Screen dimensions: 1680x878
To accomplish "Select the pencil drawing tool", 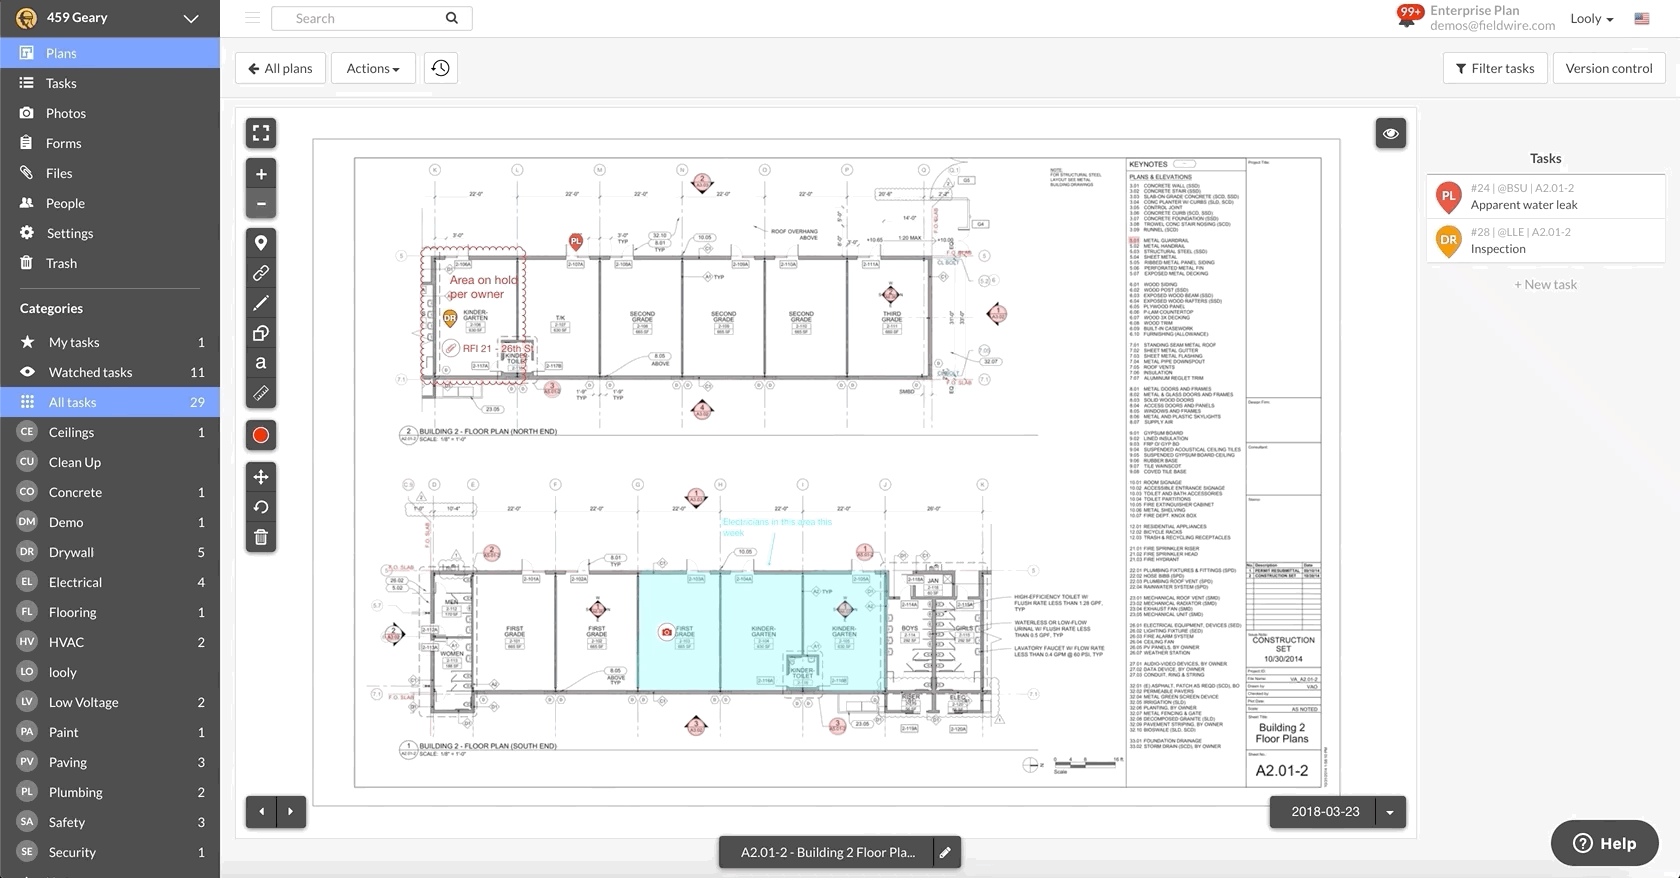I will click(x=261, y=303).
